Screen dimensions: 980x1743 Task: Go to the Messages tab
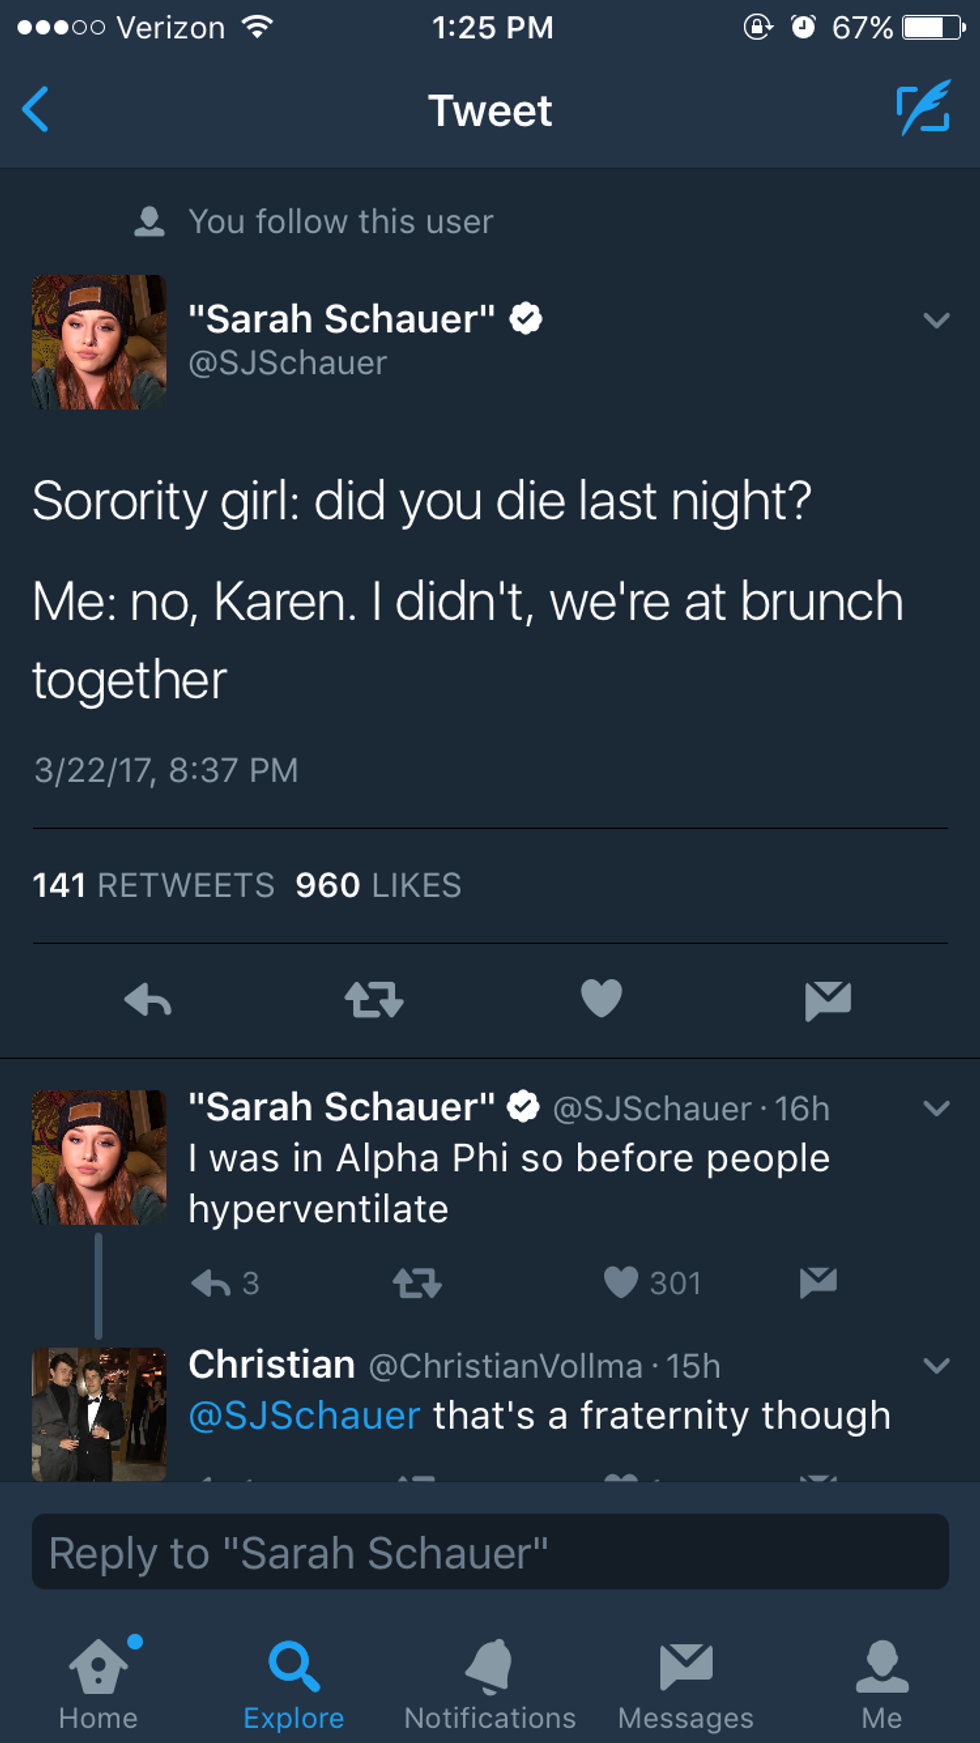pyautogui.click(x=686, y=1683)
